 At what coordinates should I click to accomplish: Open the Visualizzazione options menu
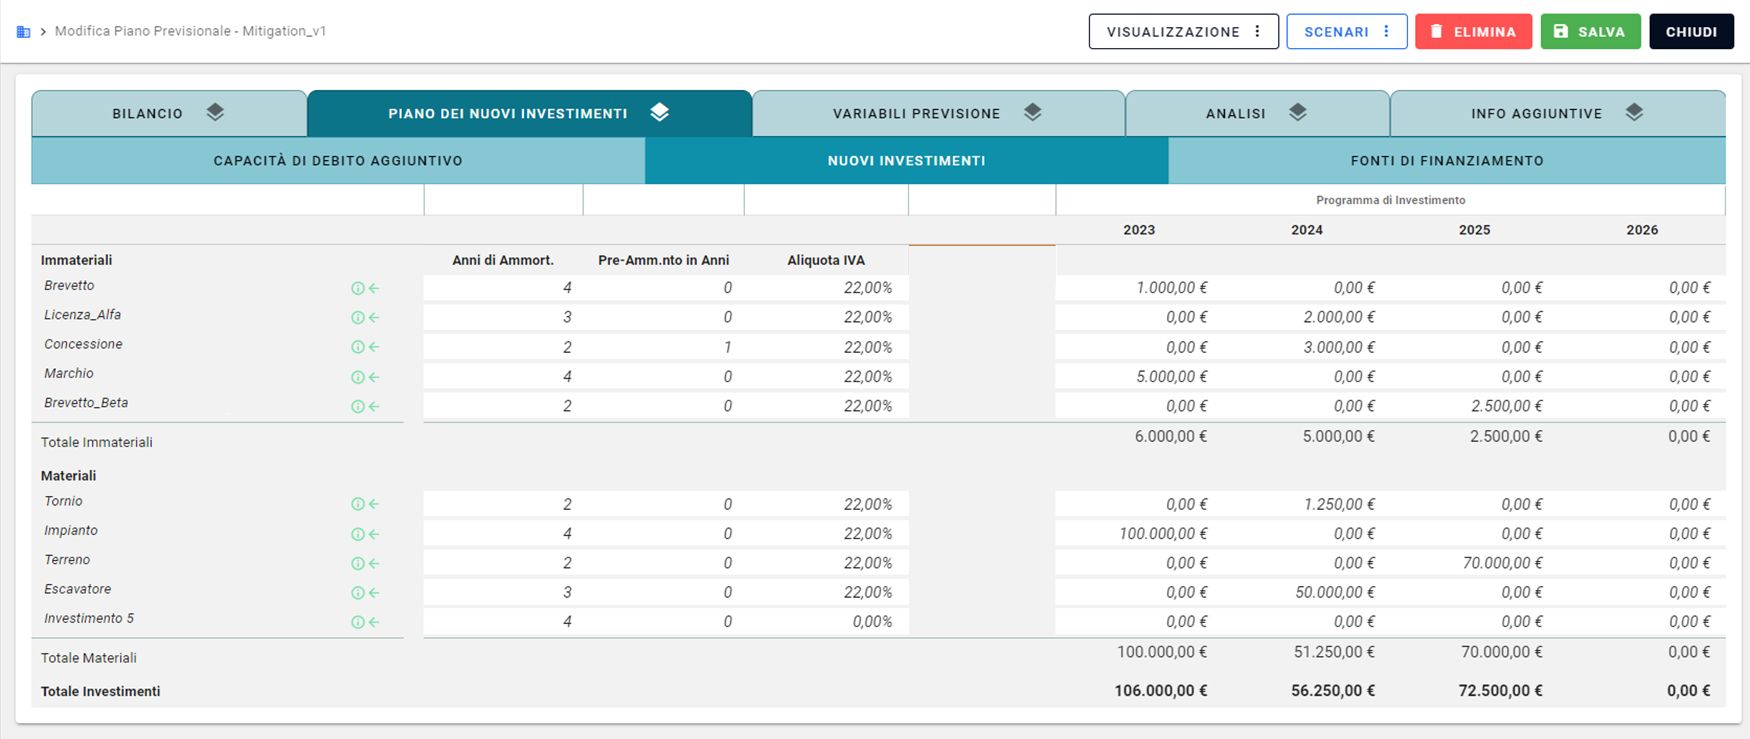[x=1183, y=31]
